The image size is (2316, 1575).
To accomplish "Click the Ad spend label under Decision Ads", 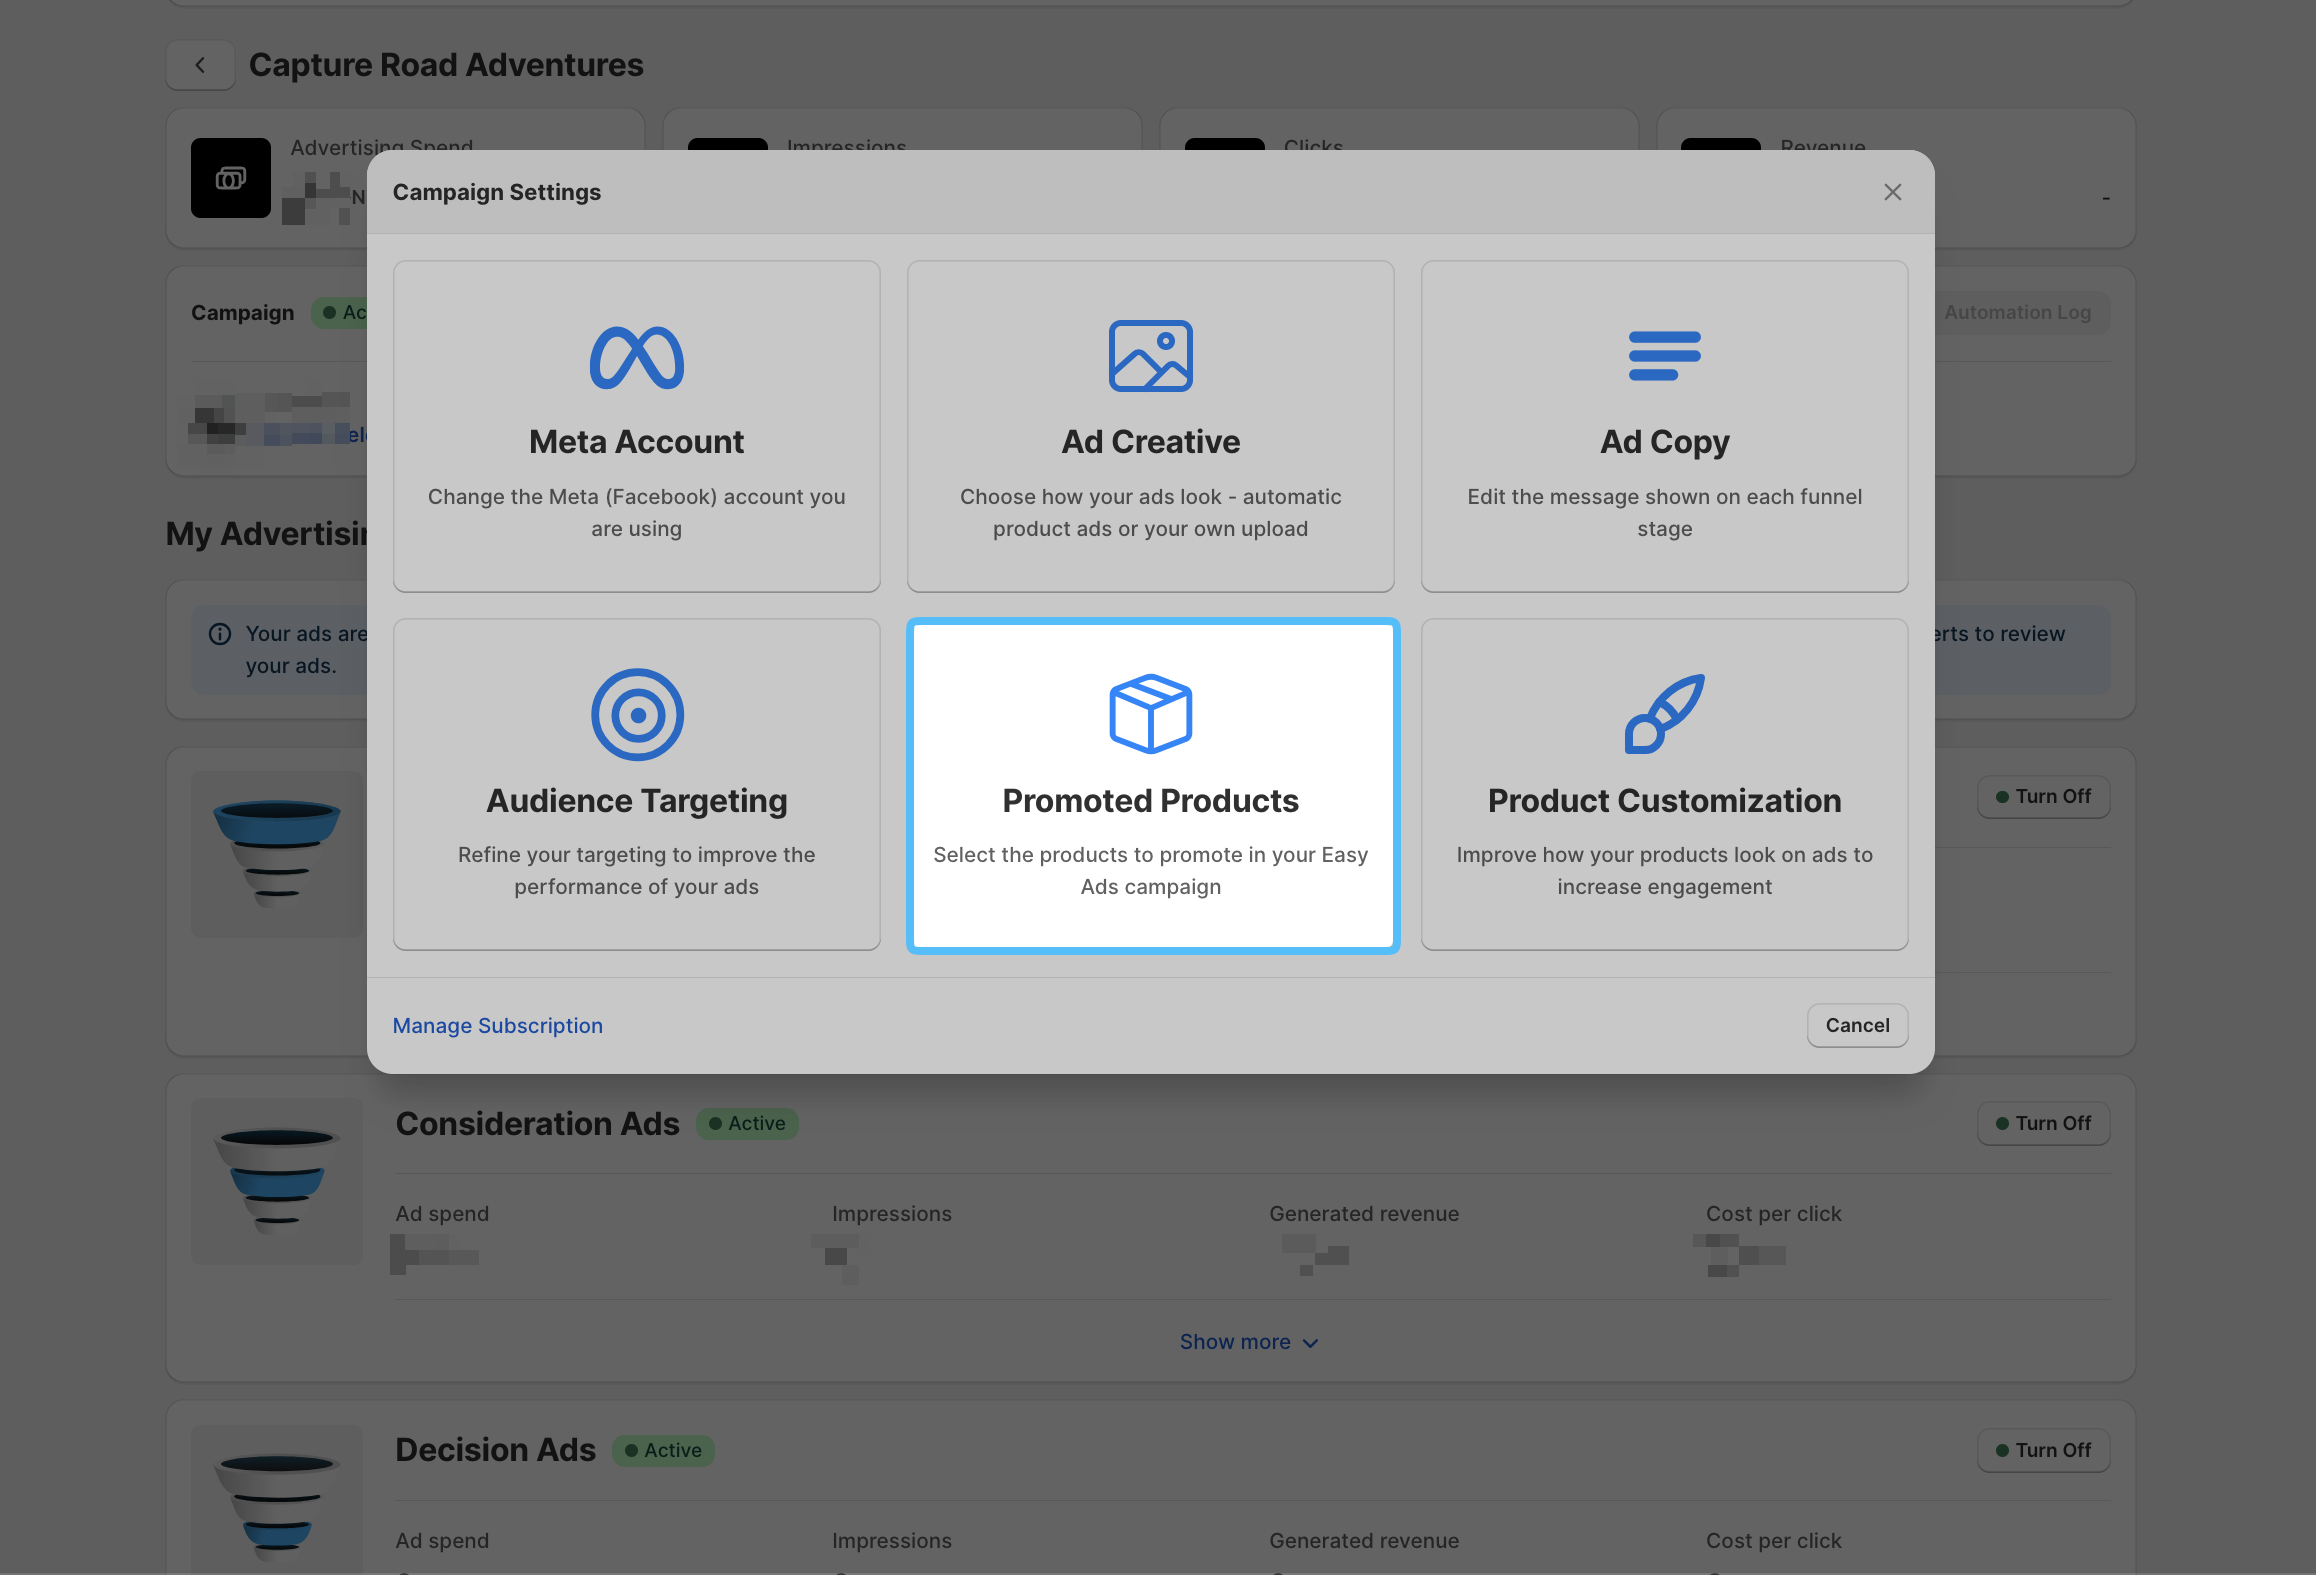I will tap(442, 1541).
